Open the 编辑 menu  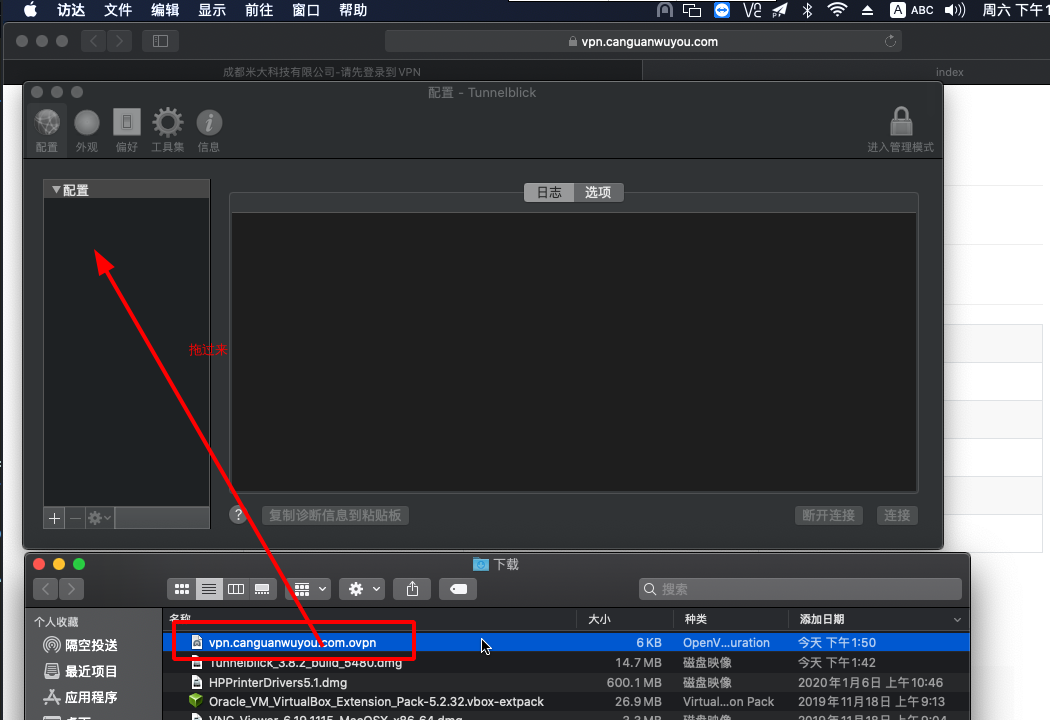pos(165,10)
